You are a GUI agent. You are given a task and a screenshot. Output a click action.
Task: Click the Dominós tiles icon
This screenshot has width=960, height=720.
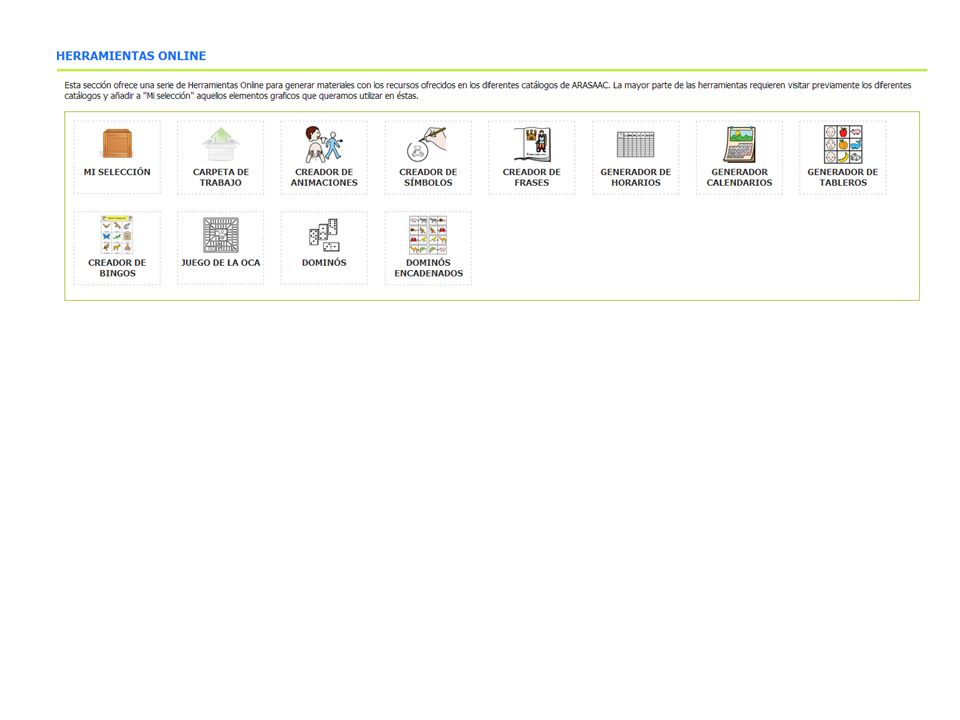pos(324,235)
